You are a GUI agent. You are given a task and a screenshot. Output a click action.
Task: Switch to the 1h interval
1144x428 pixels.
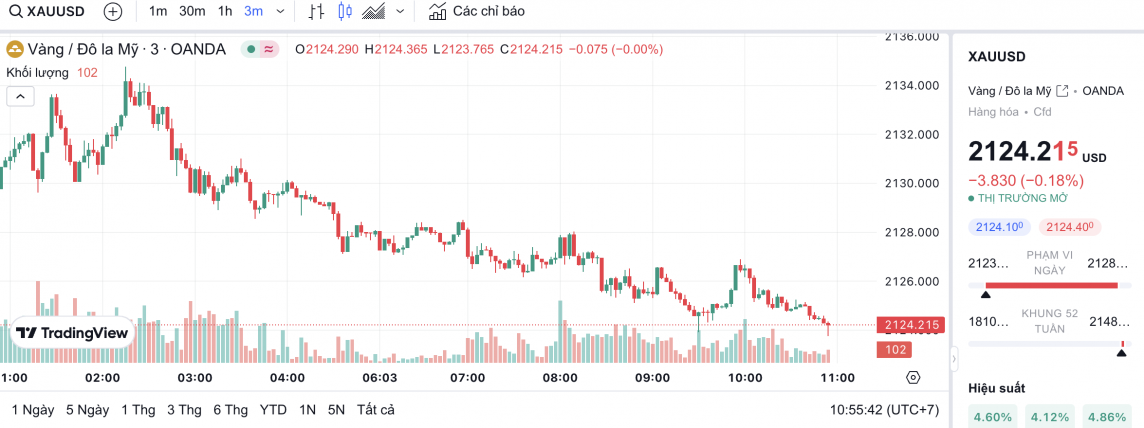pos(225,12)
